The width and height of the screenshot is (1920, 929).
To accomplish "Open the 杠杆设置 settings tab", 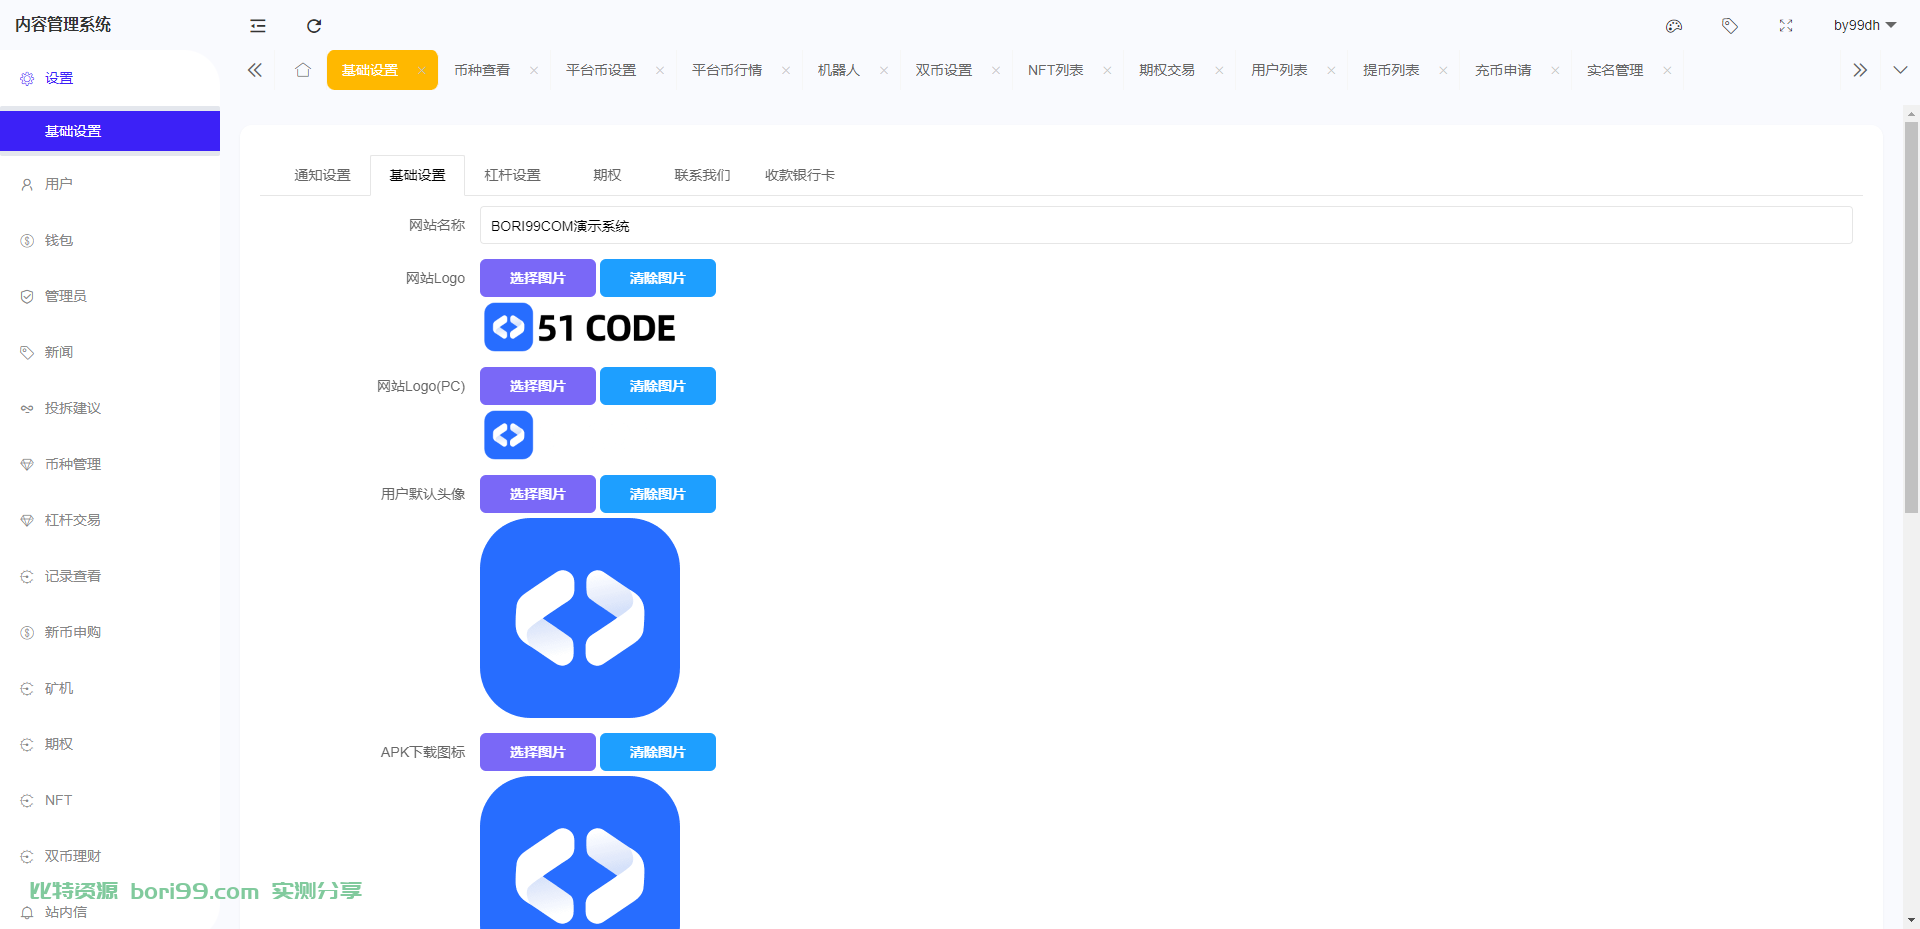I will point(512,175).
